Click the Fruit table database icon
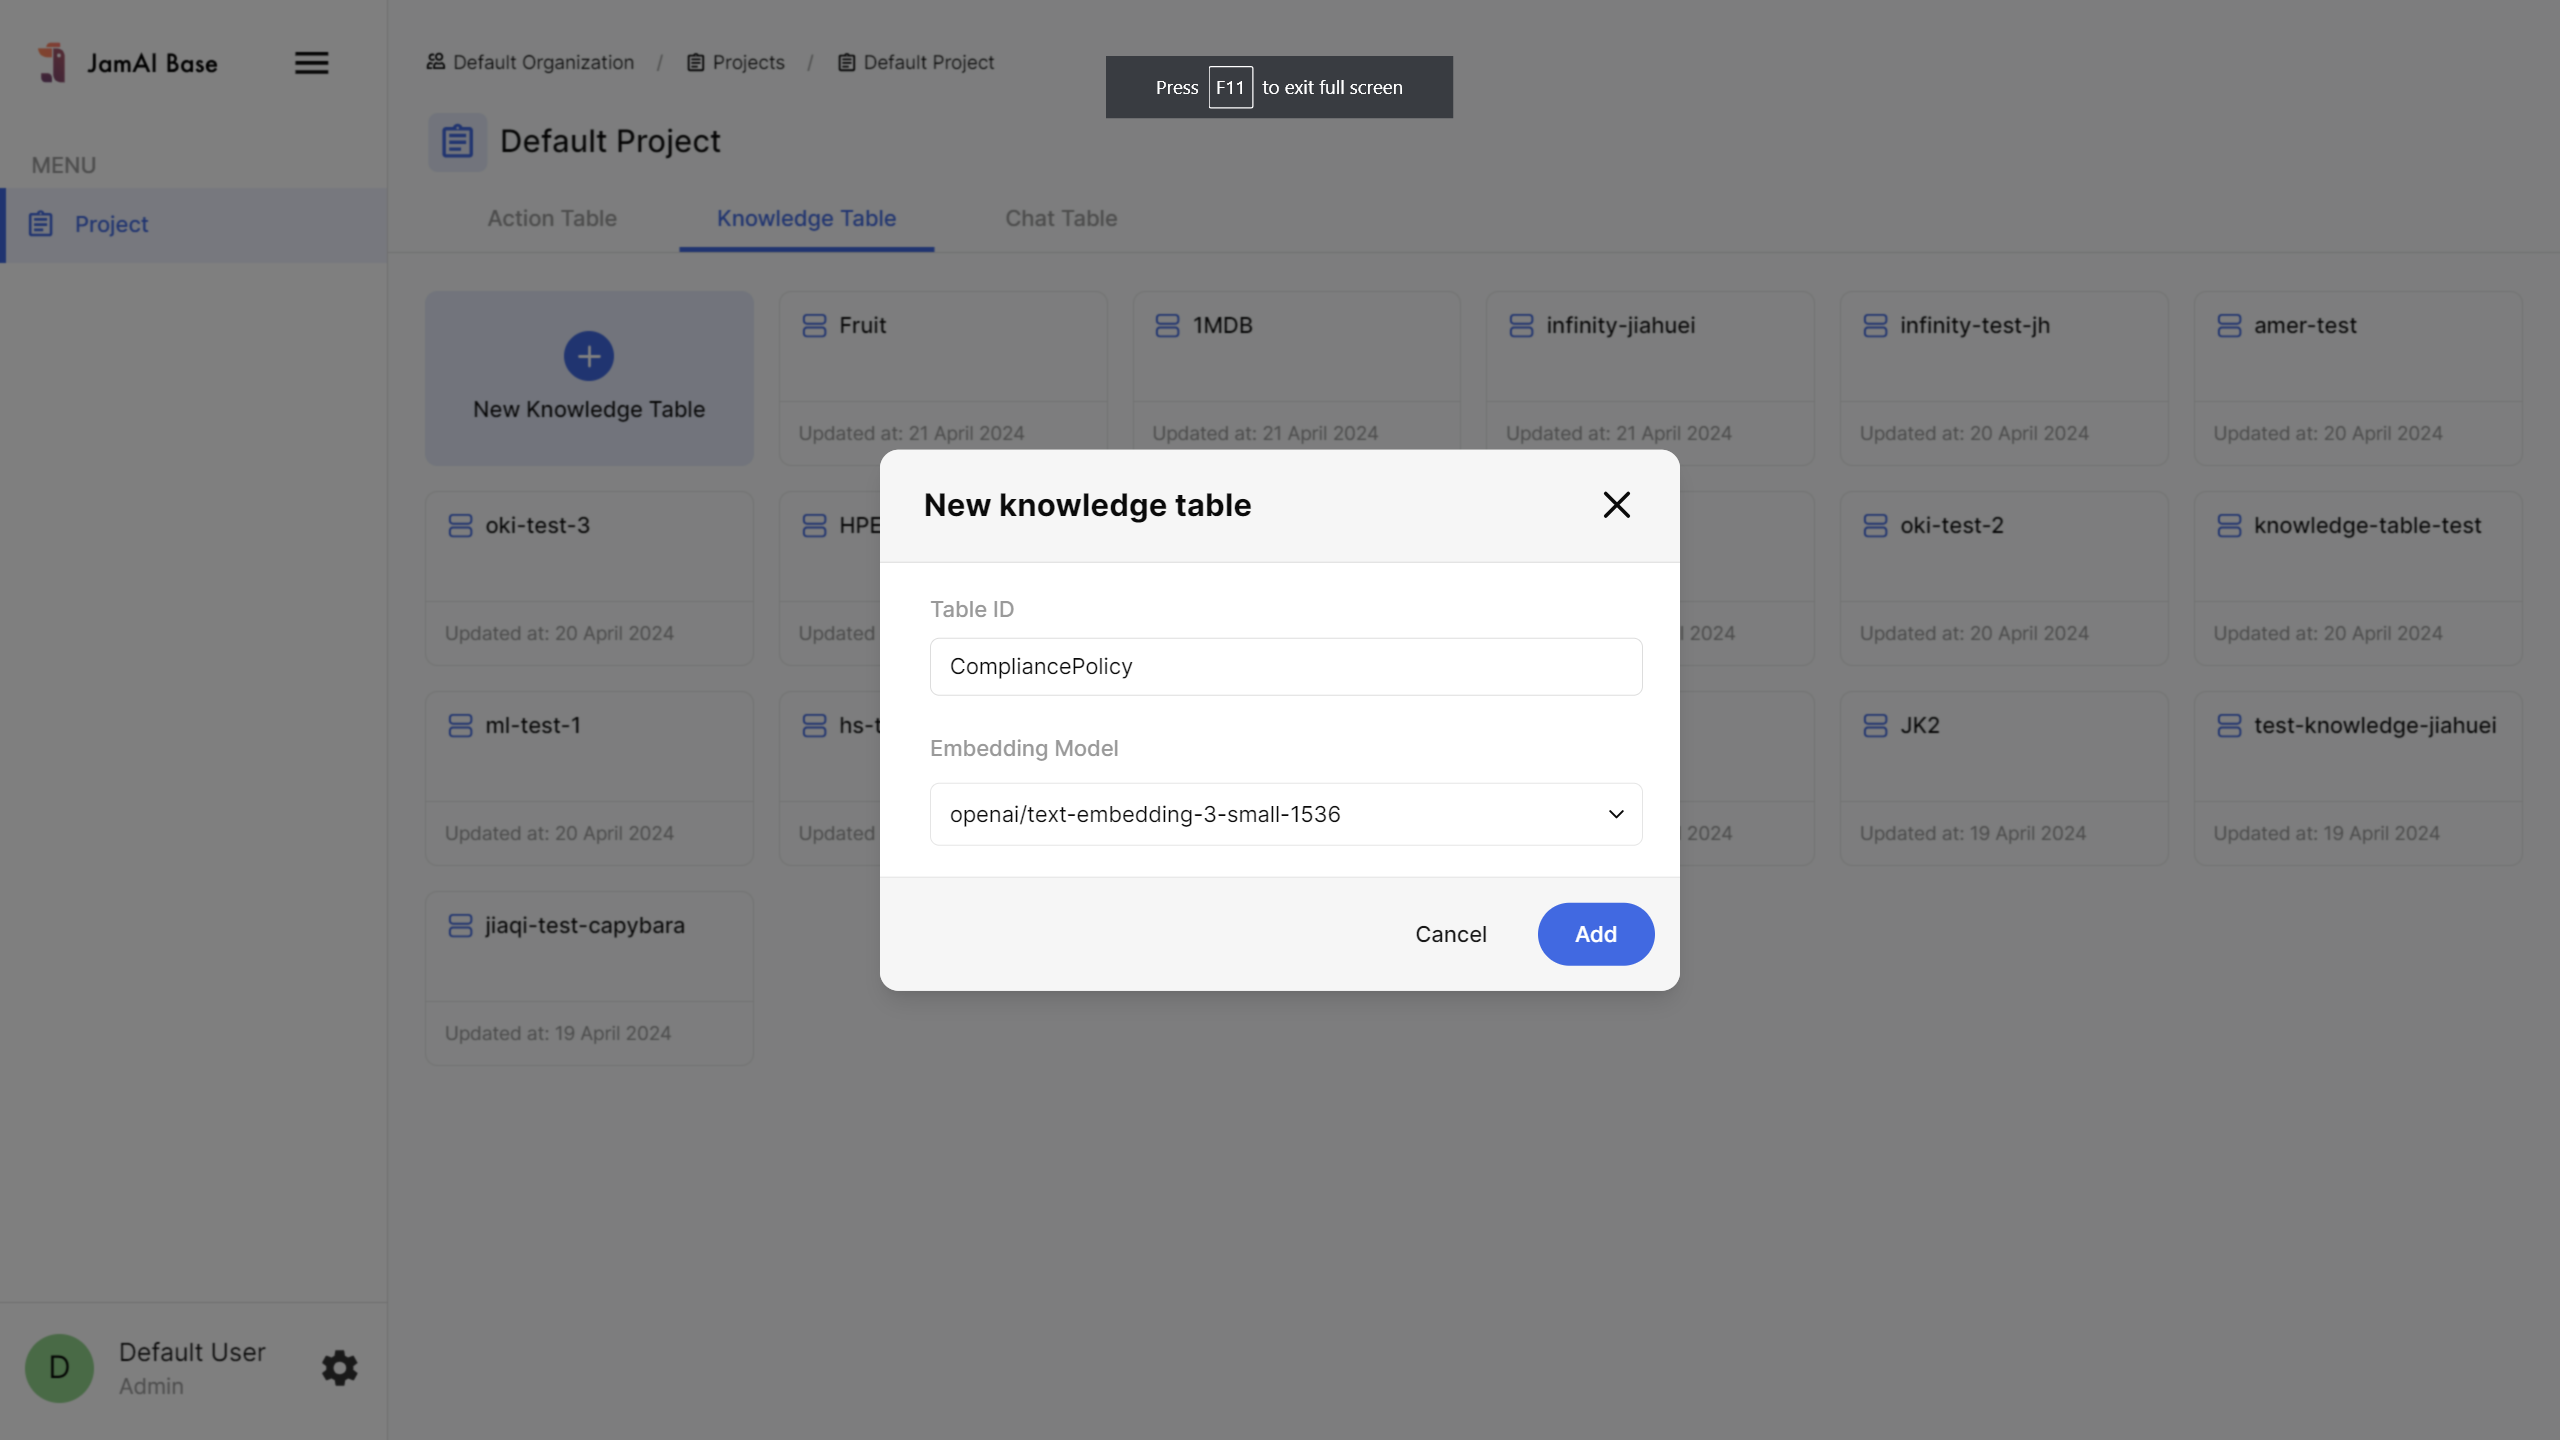The image size is (2560, 1440). pos(814,326)
